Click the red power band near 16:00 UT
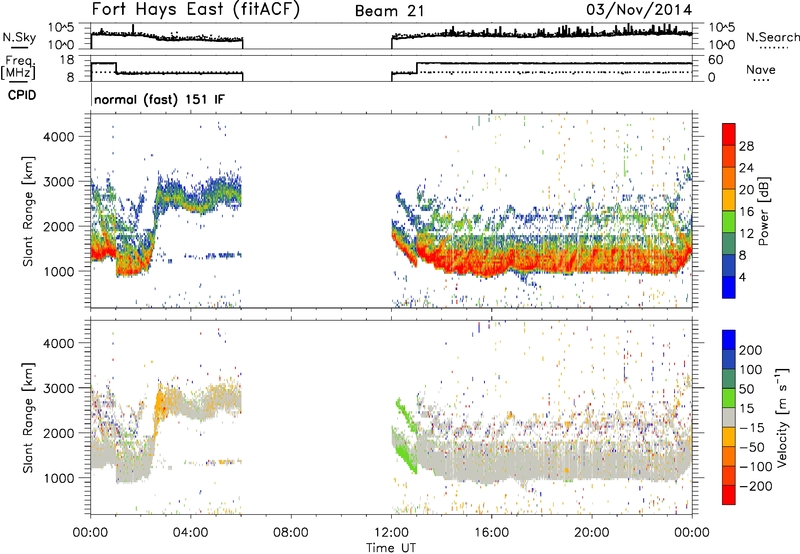The height and width of the screenshot is (554, 800). coord(490,261)
